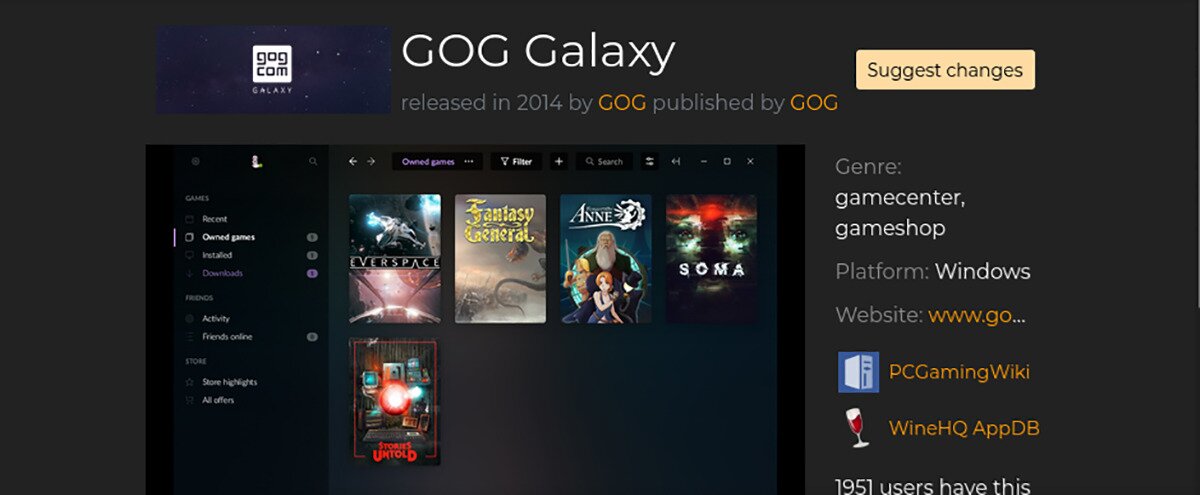The image size is (1200, 495).
Task: Collapse the sidebar with the arrow-bar icon
Action: [x=677, y=161]
